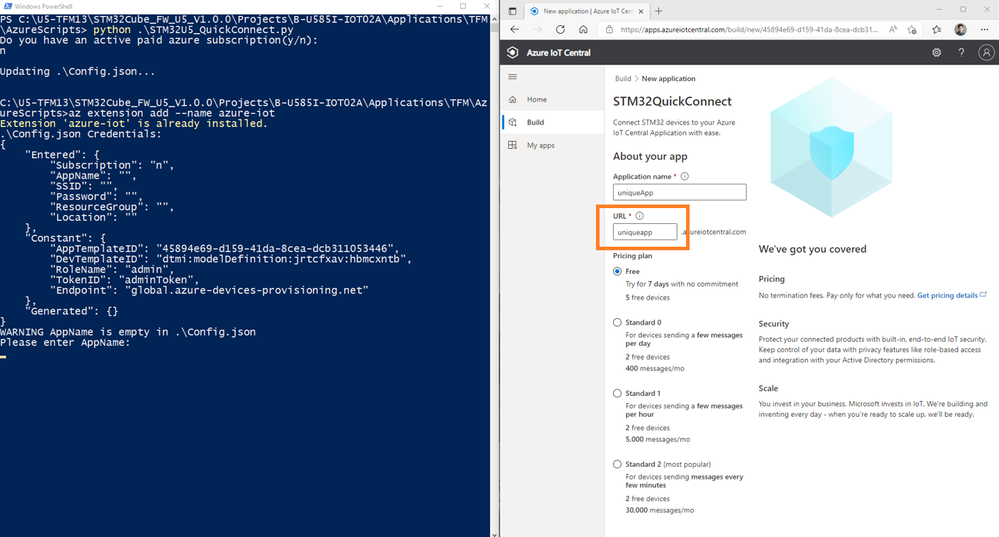Screen dimensions: 999x537
Task: Click the Build icon in sidebar
Action: (512, 122)
